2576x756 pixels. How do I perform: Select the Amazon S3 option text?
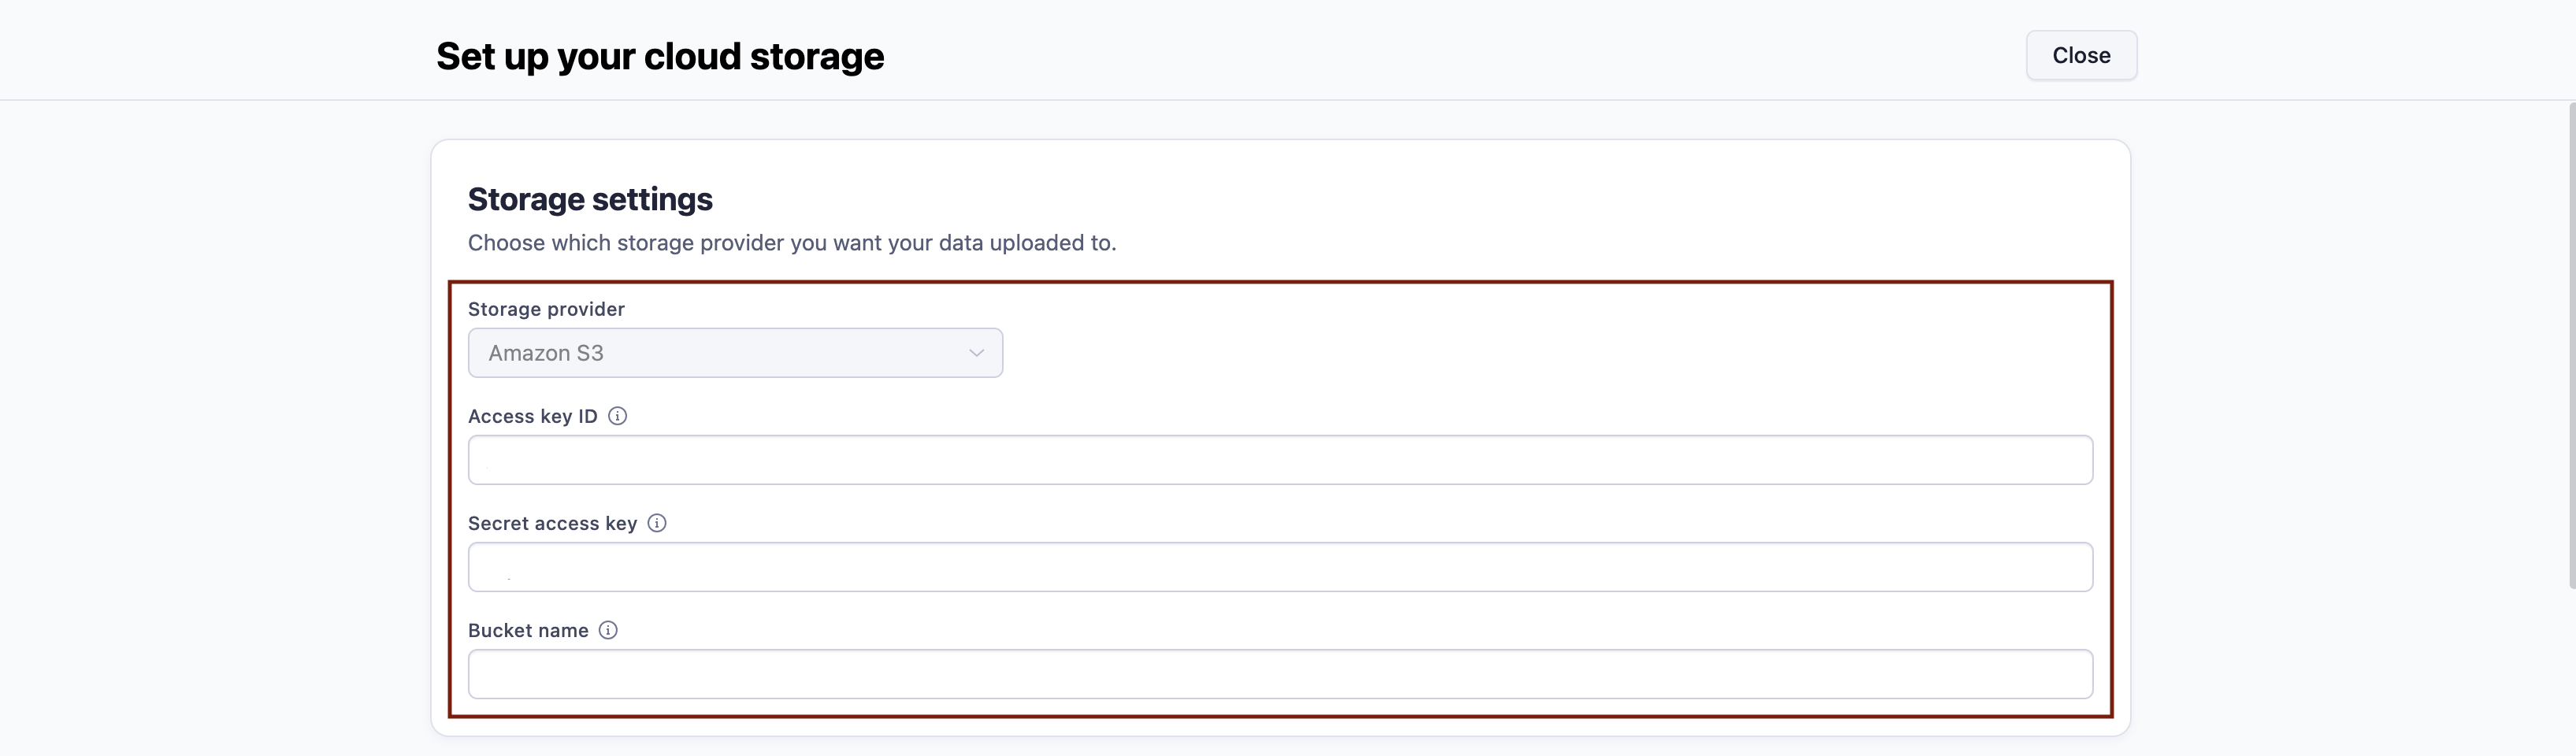(x=545, y=352)
